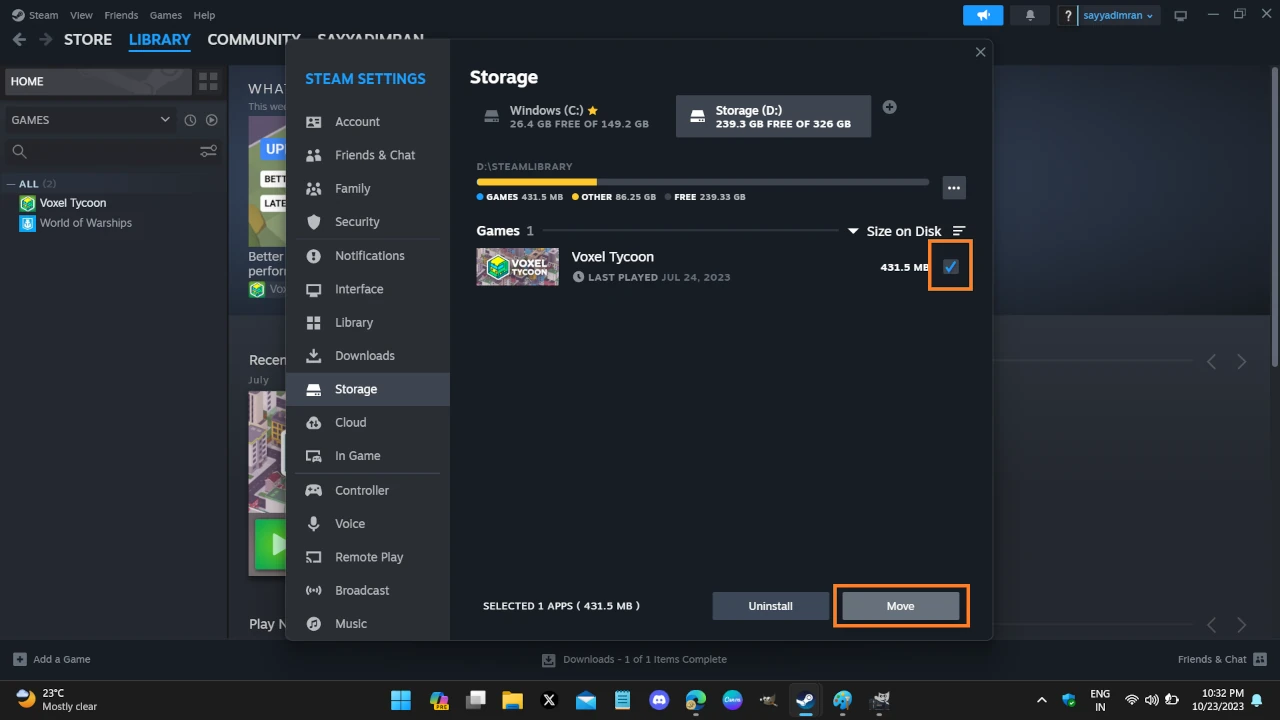Click the Windows Start button

click(x=401, y=699)
